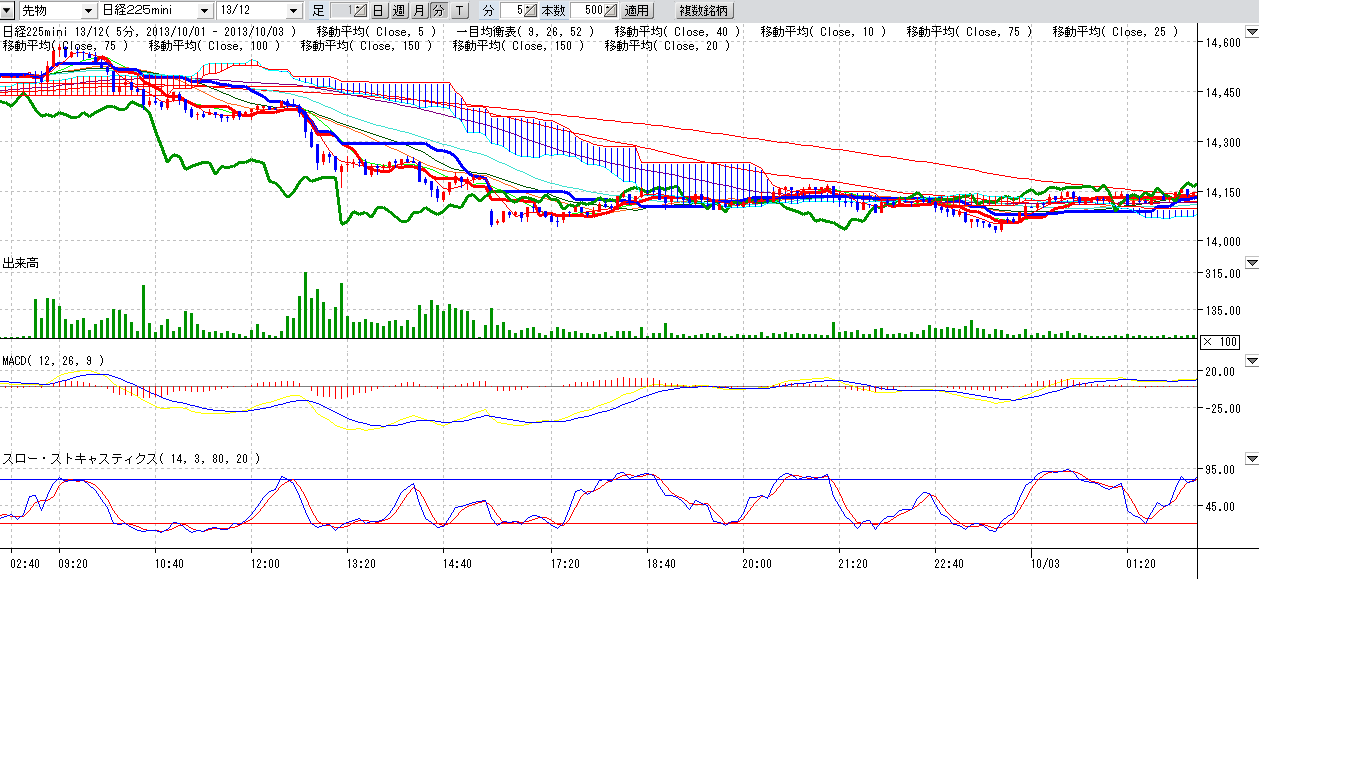Switch to monthly (月) candles
The width and height of the screenshot is (1366, 768).
pyautogui.click(x=418, y=10)
